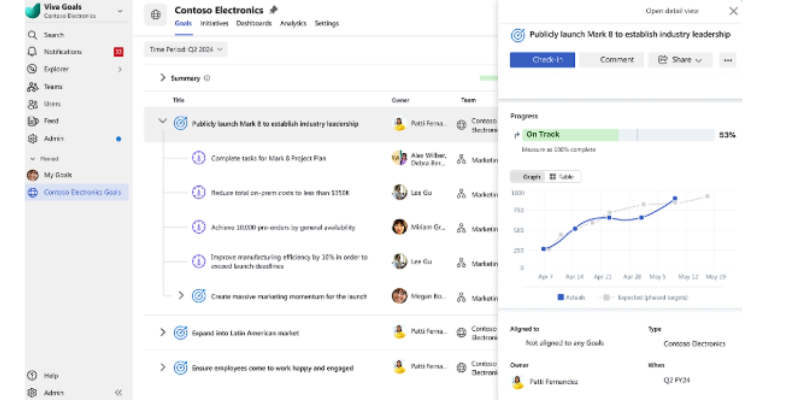Click the Viva Goals logo icon
Screen dimensions: 800x400
click(33, 11)
